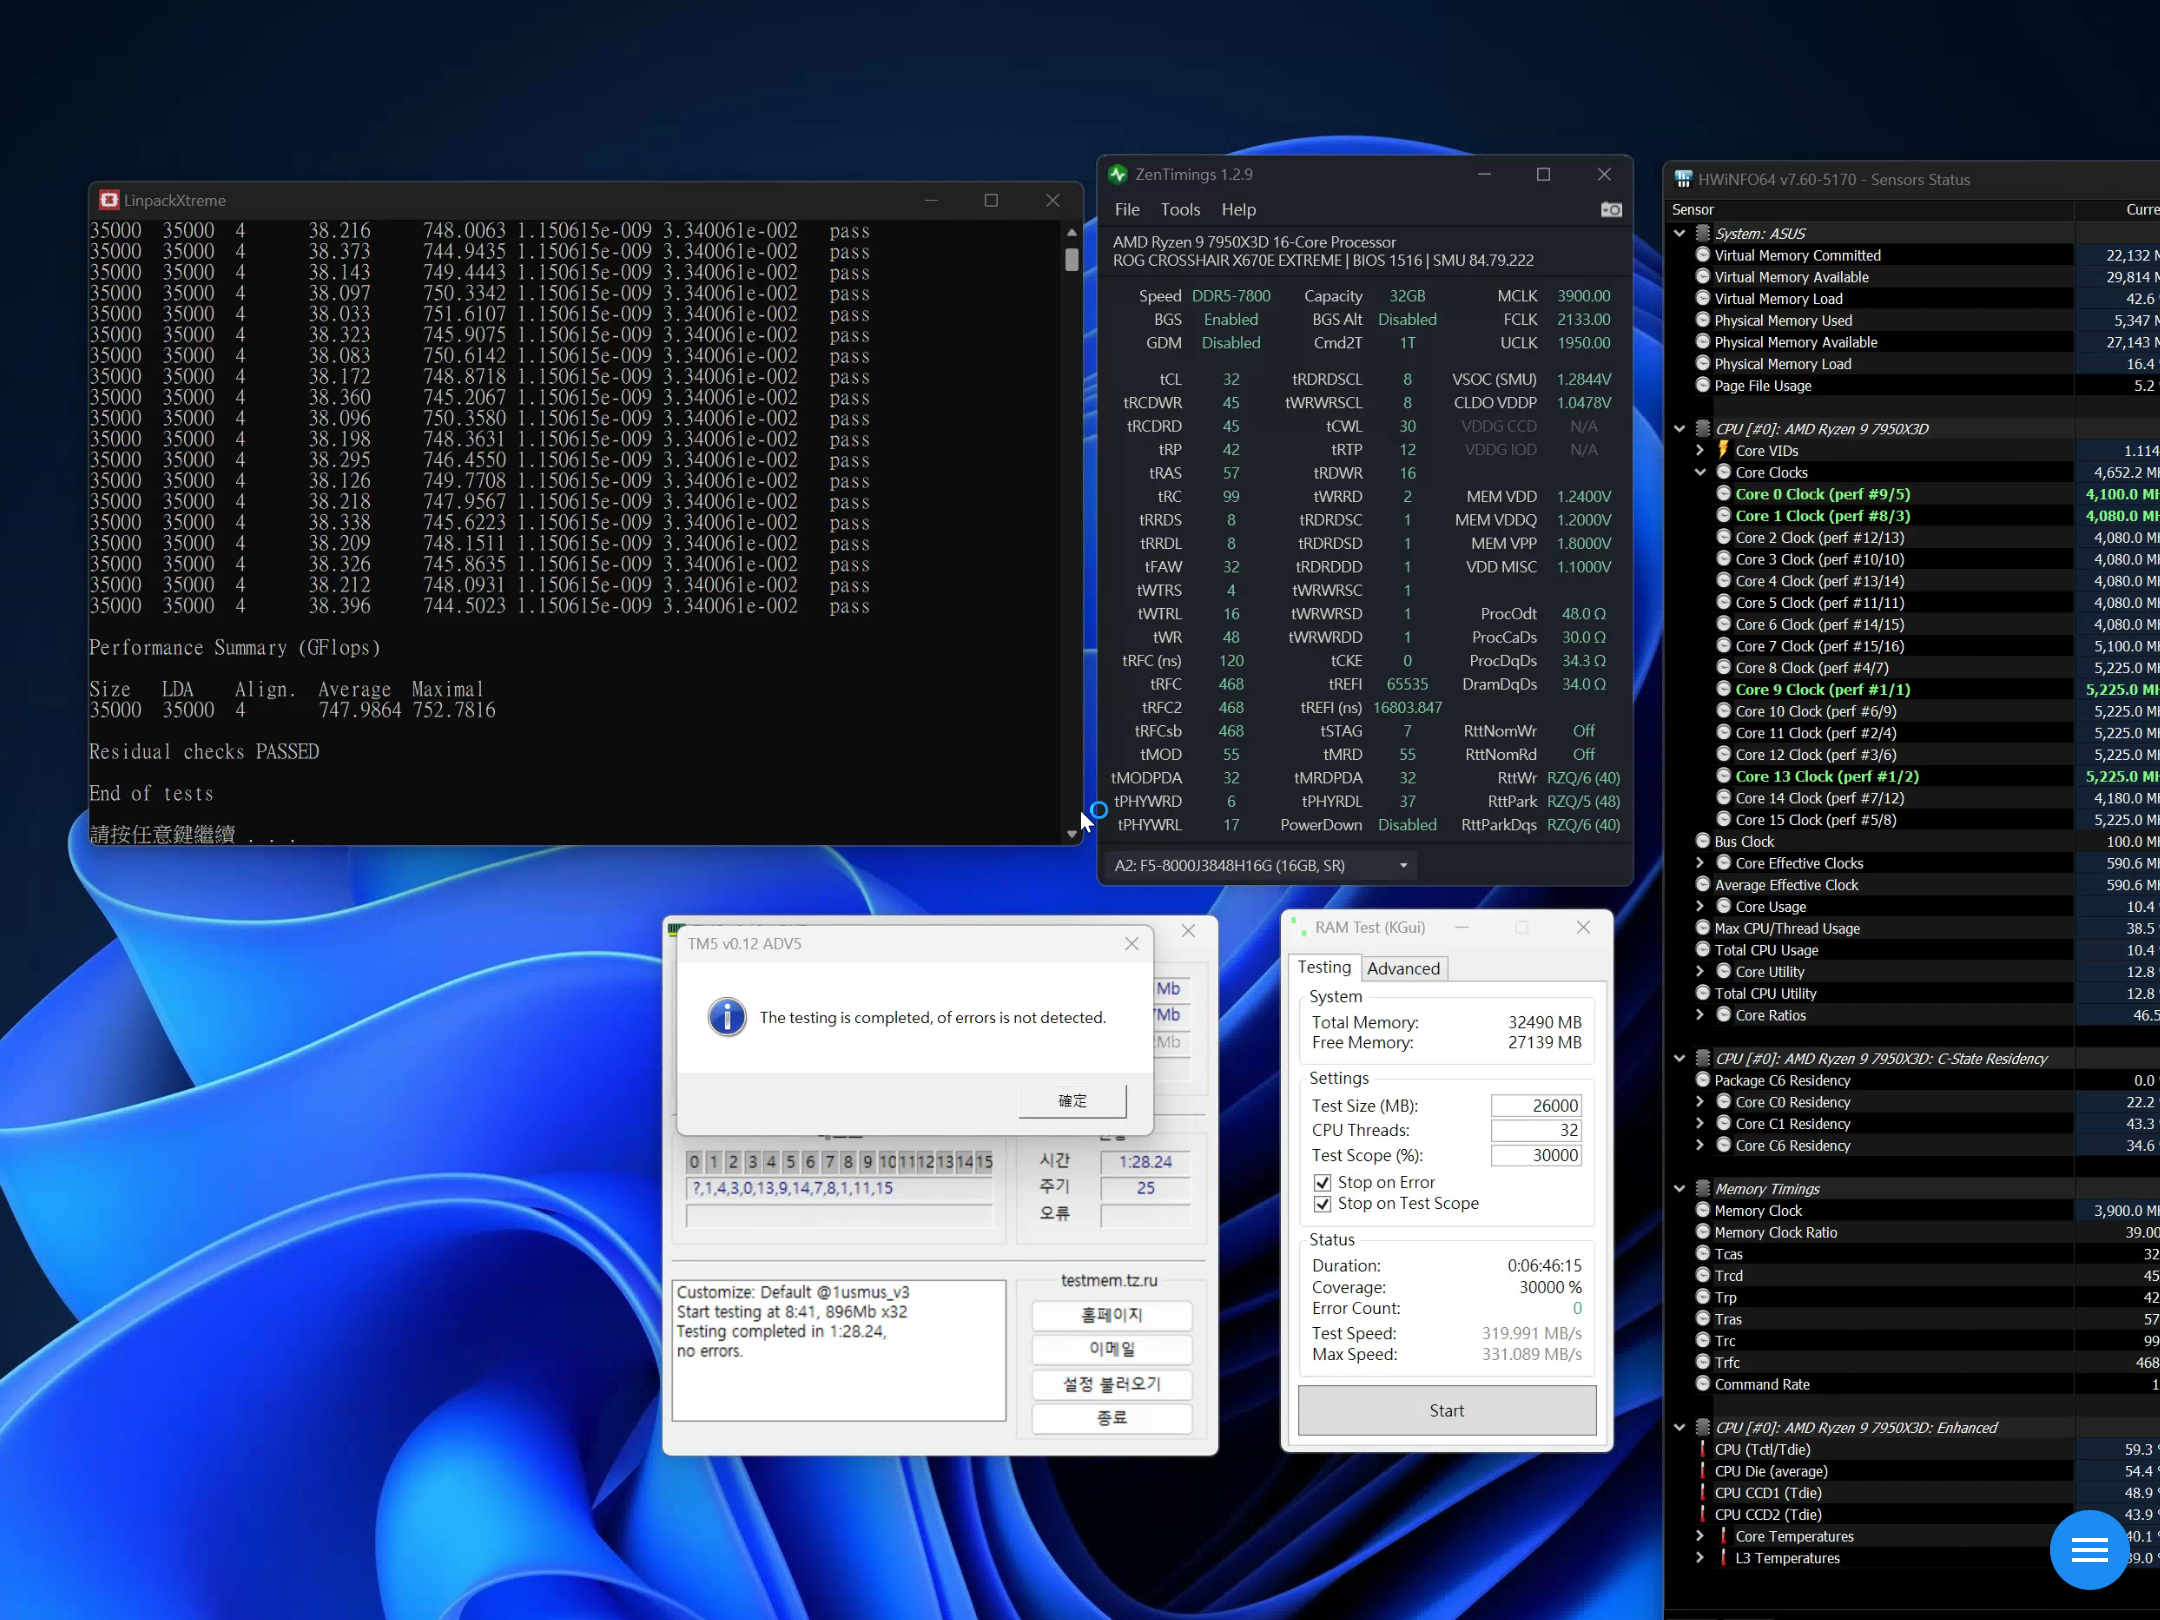Click the CPU Threads input field
2160x1620 pixels.
coord(1536,1130)
